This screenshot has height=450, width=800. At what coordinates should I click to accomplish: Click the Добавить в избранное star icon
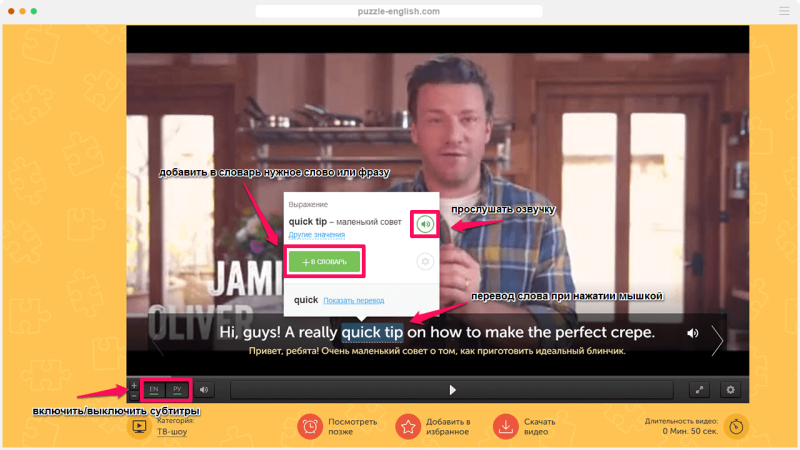click(408, 427)
